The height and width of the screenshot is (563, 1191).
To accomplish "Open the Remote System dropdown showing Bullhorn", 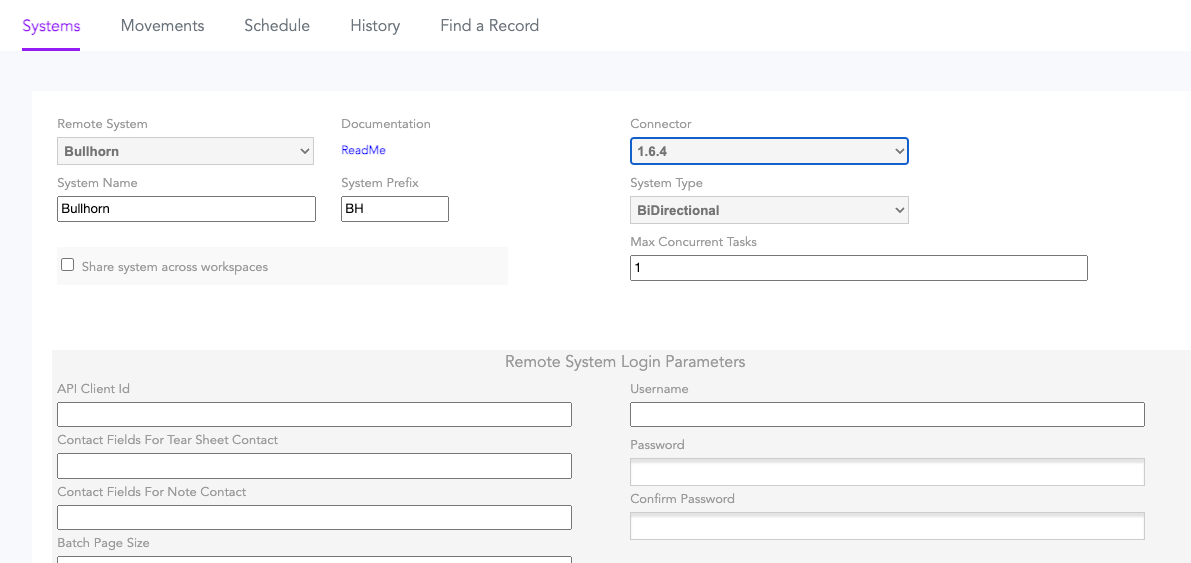I will pos(185,151).
